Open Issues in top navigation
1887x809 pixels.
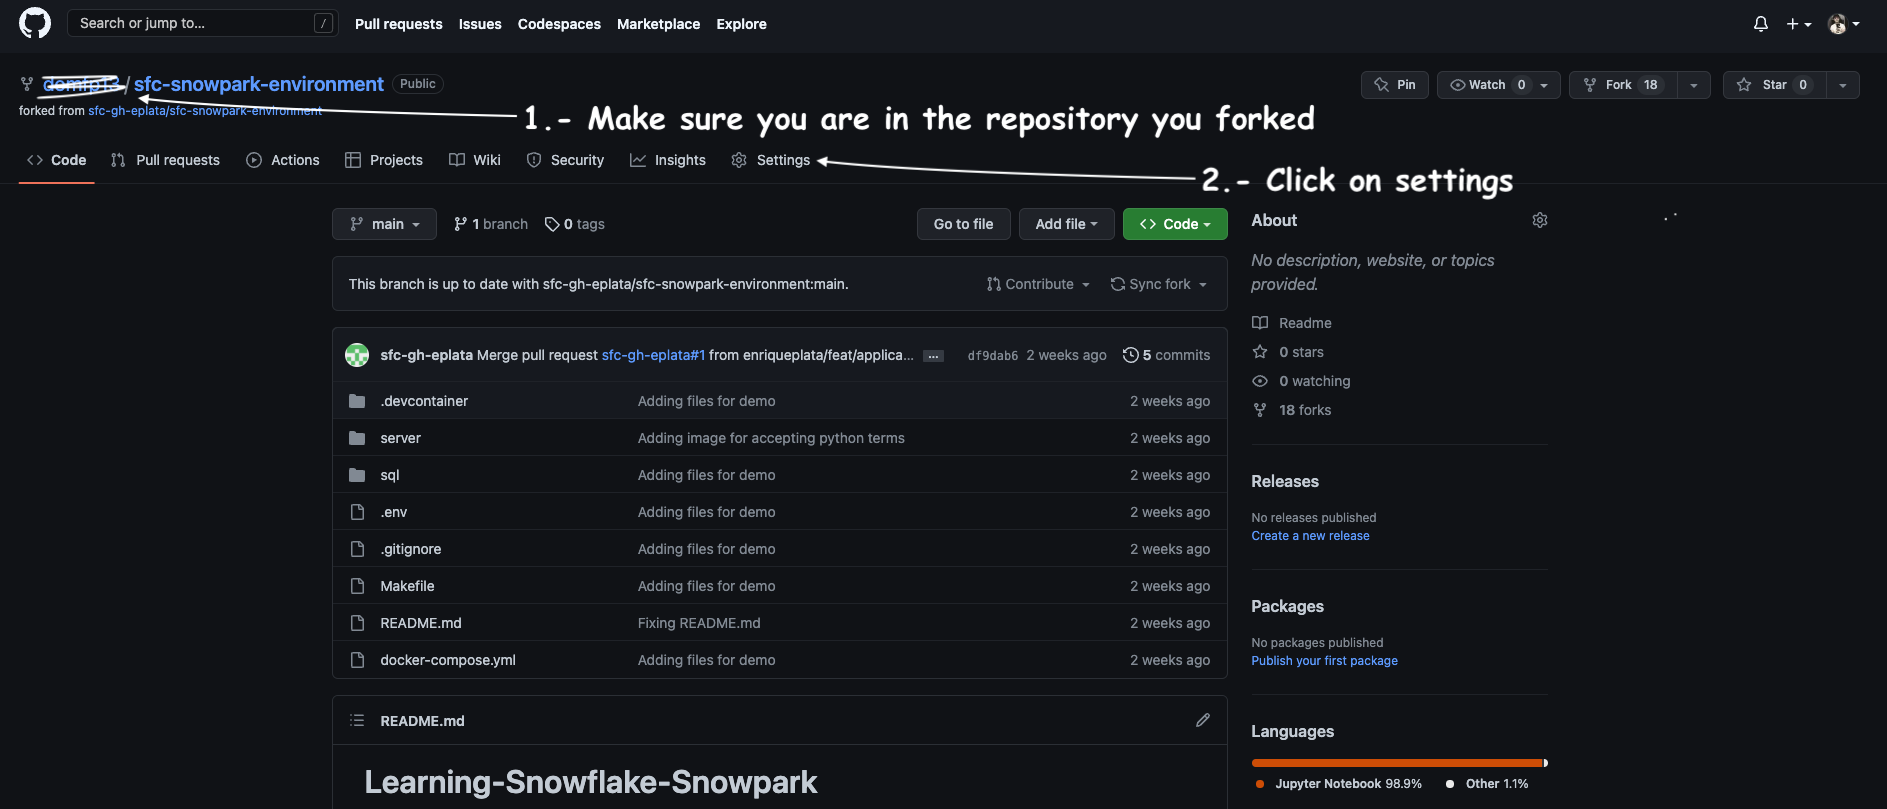pyautogui.click(x=480, y=24)
